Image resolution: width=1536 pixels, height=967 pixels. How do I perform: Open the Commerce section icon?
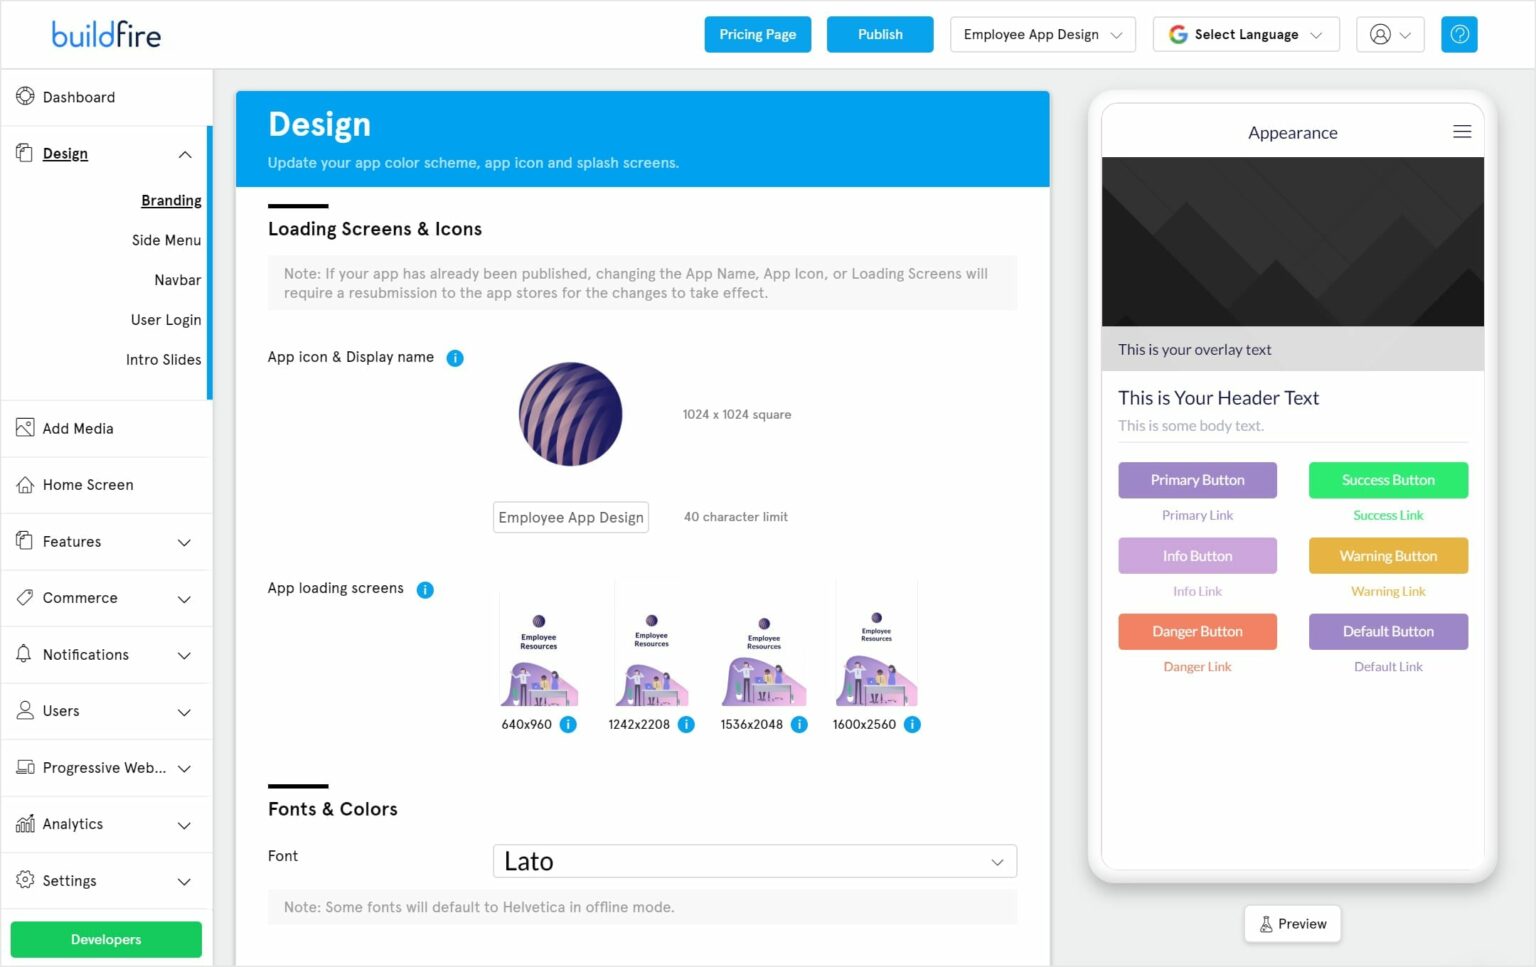pyautogui.click(x=25, y=598)
